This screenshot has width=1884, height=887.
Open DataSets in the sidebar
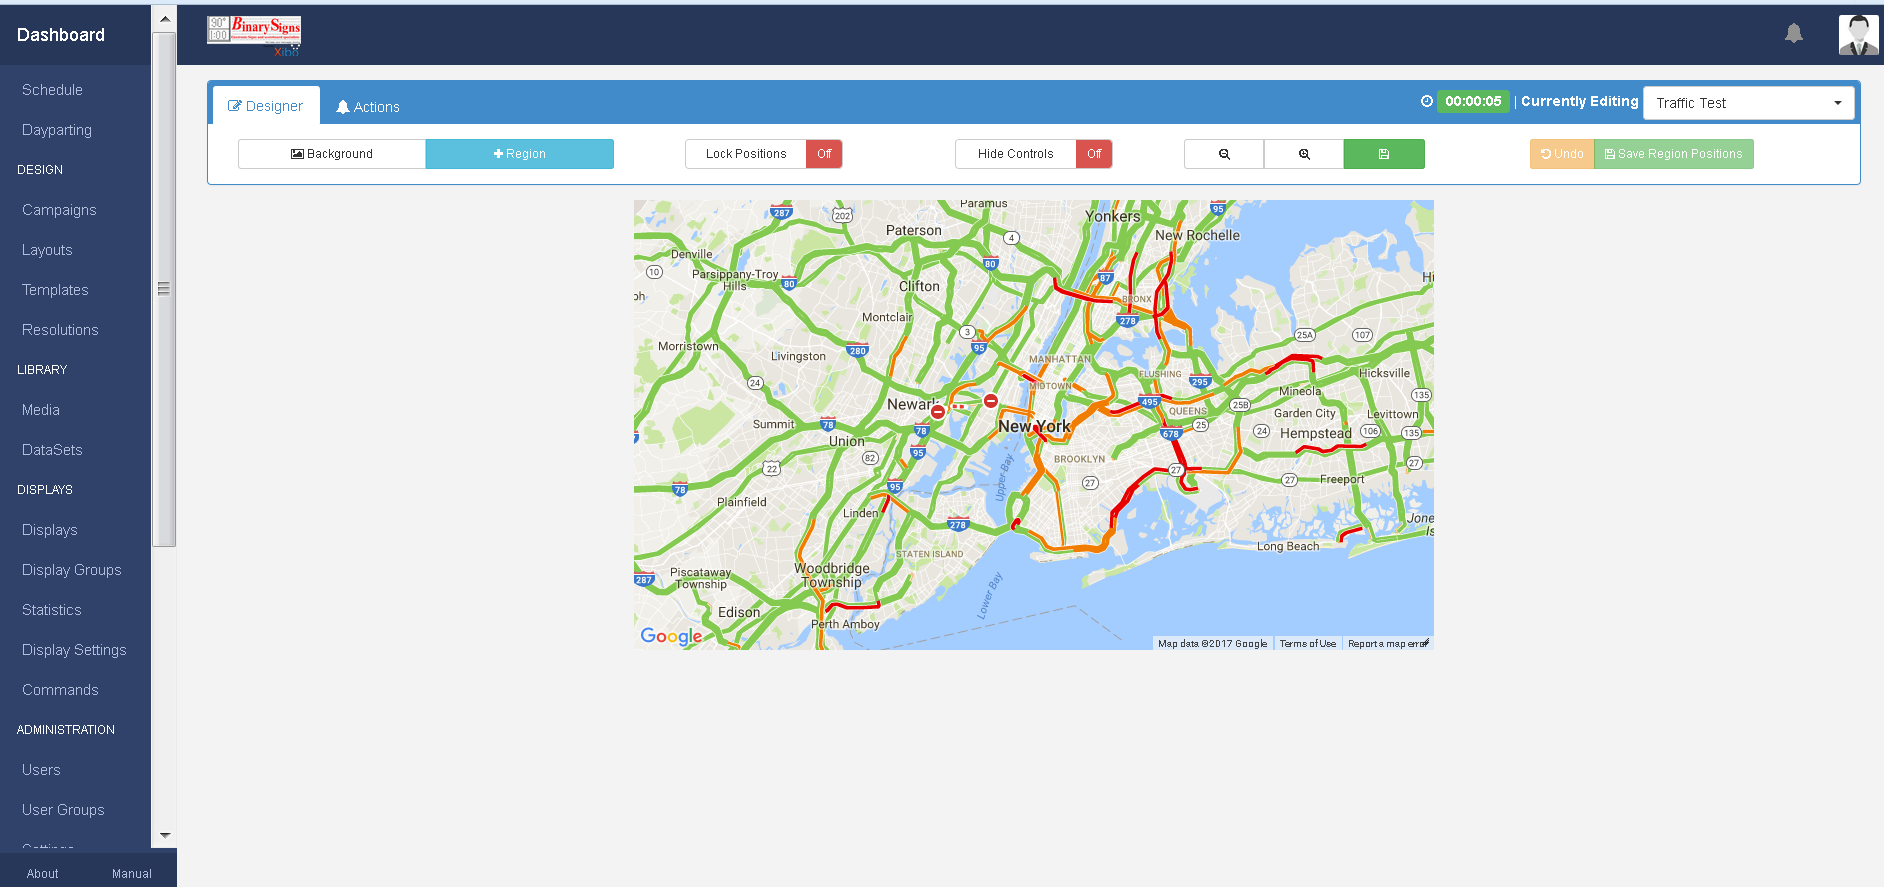(x=52, y=450)
